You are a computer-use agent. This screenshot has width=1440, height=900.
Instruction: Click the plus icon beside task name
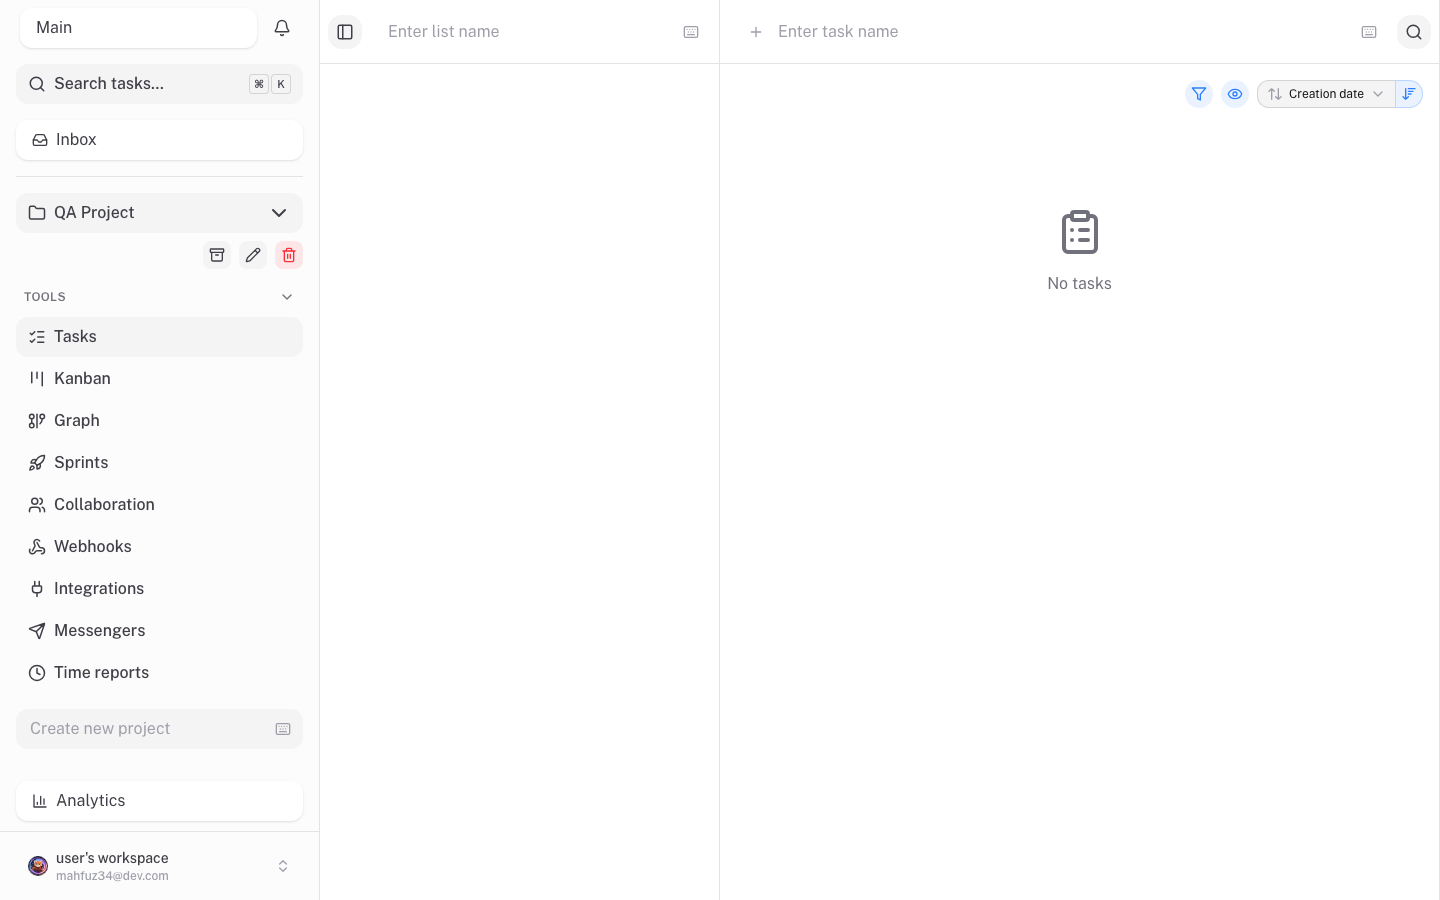[x=756, y=32]
